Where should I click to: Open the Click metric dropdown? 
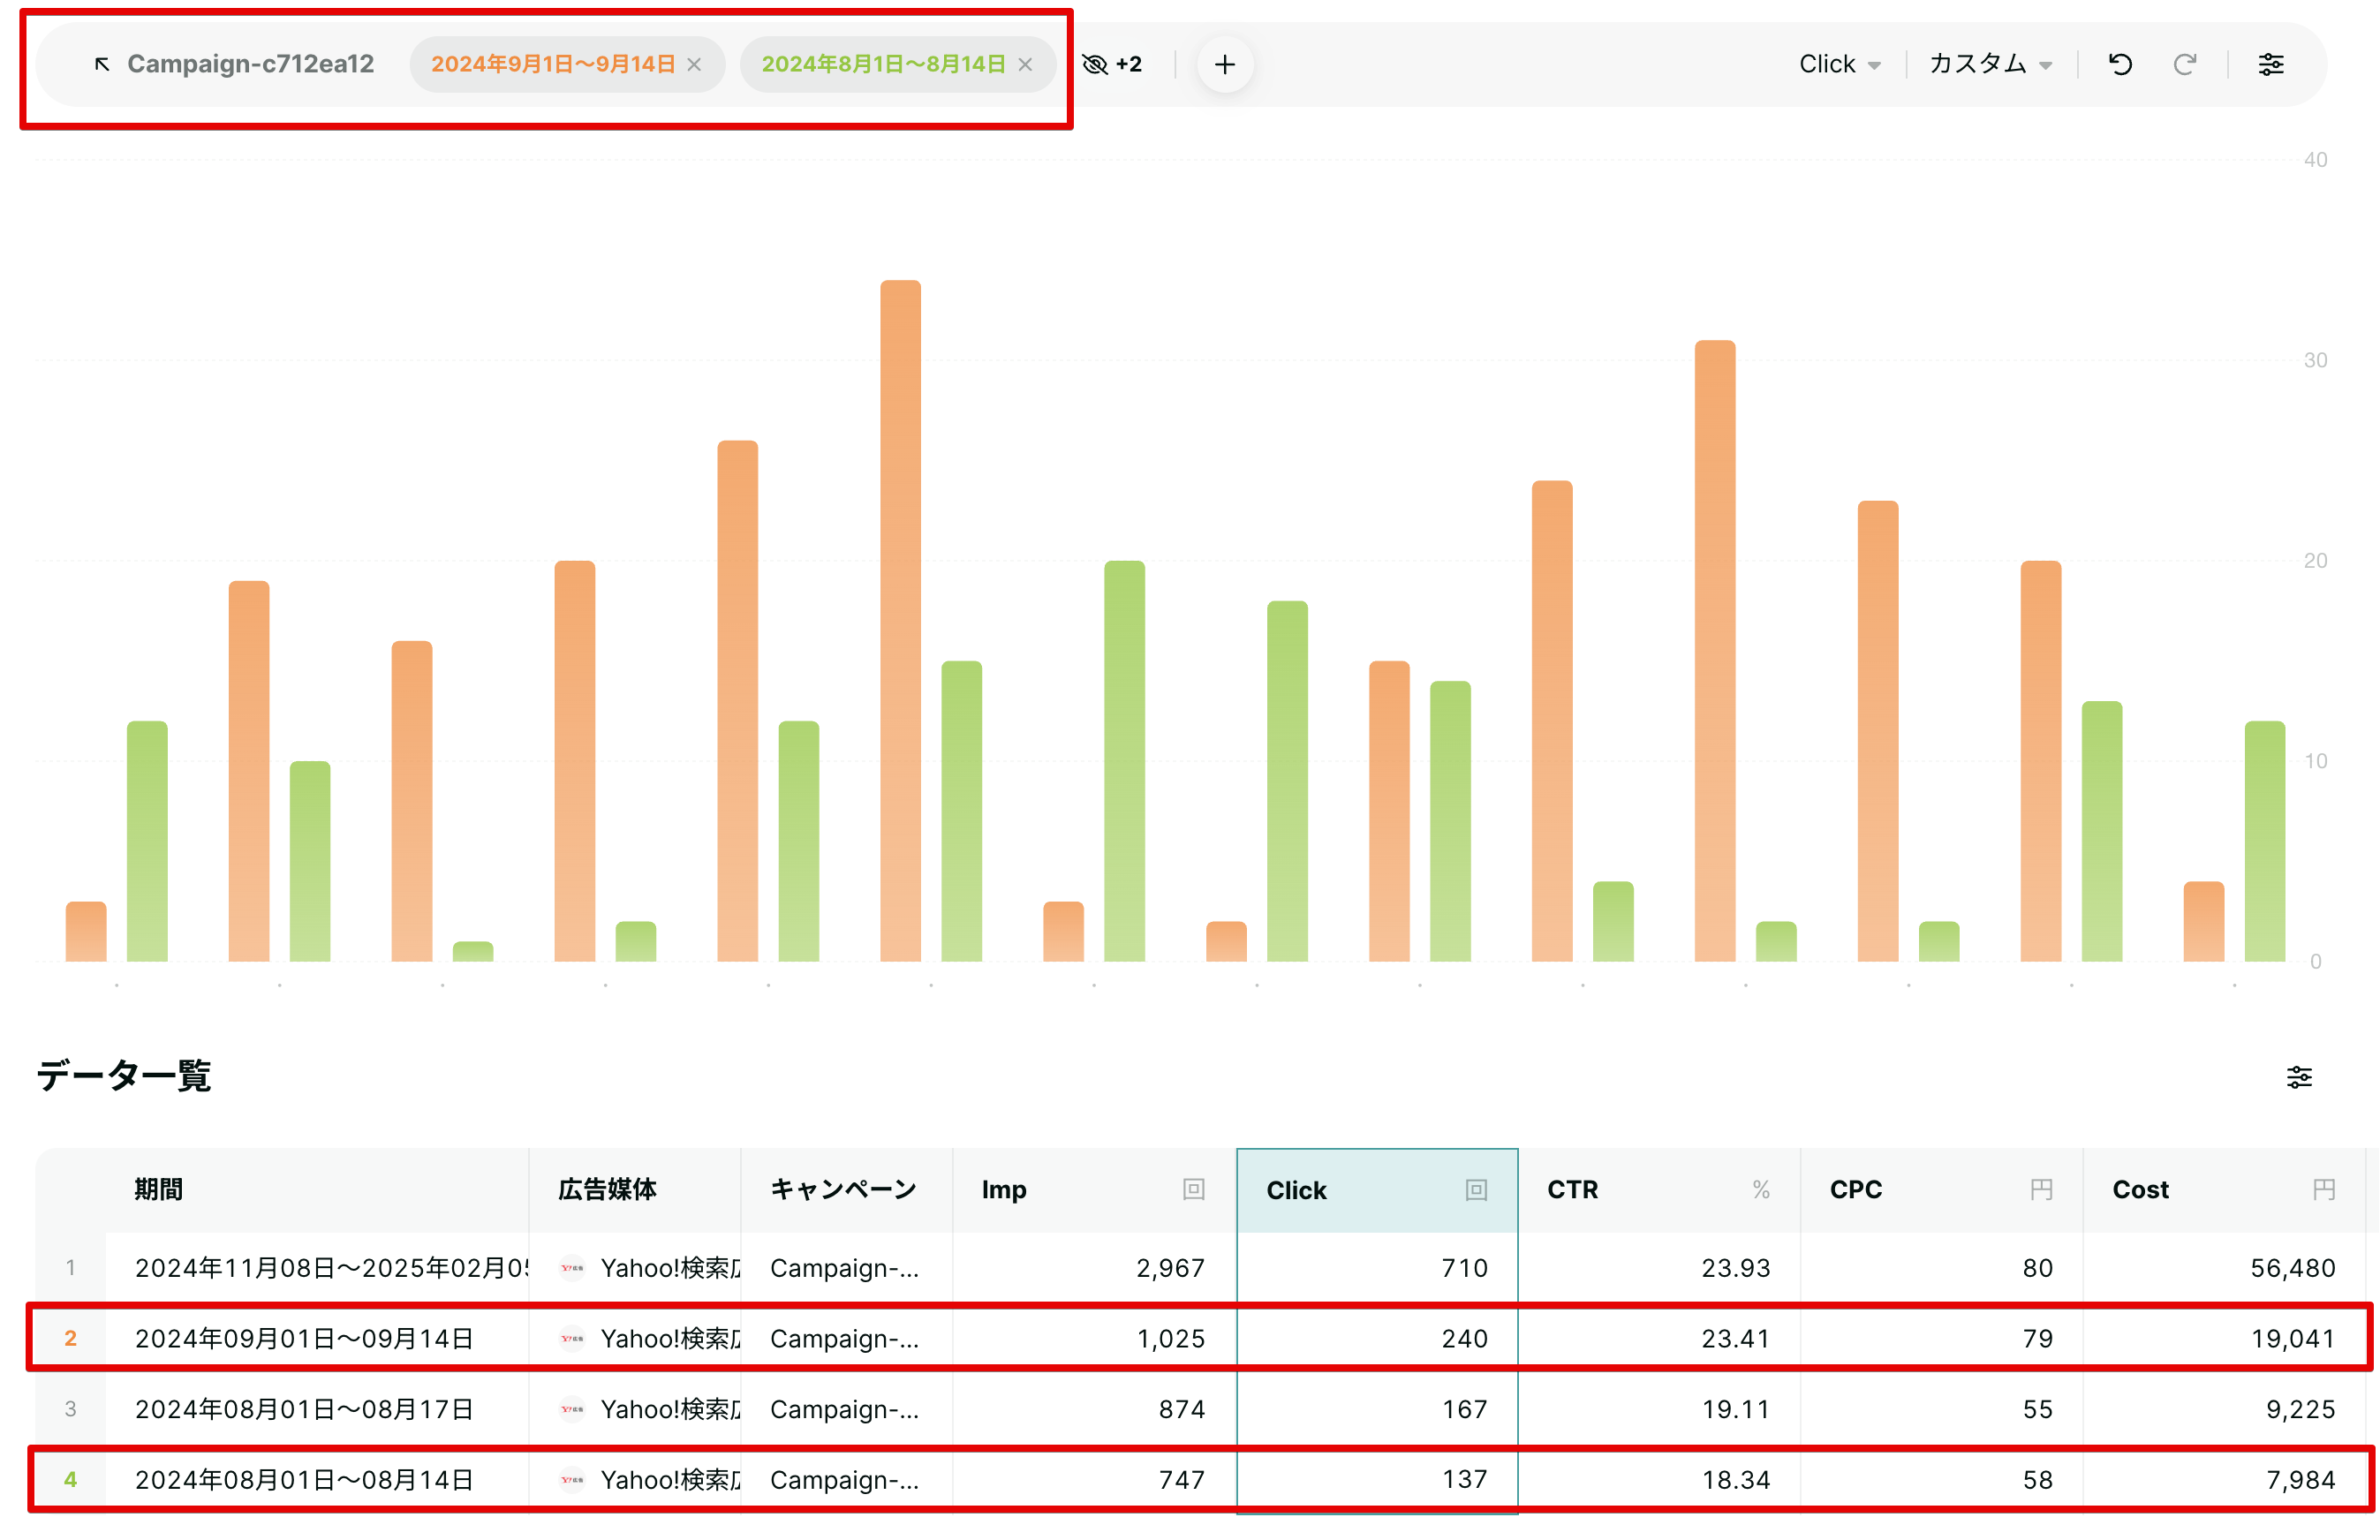click(1840, 64)
